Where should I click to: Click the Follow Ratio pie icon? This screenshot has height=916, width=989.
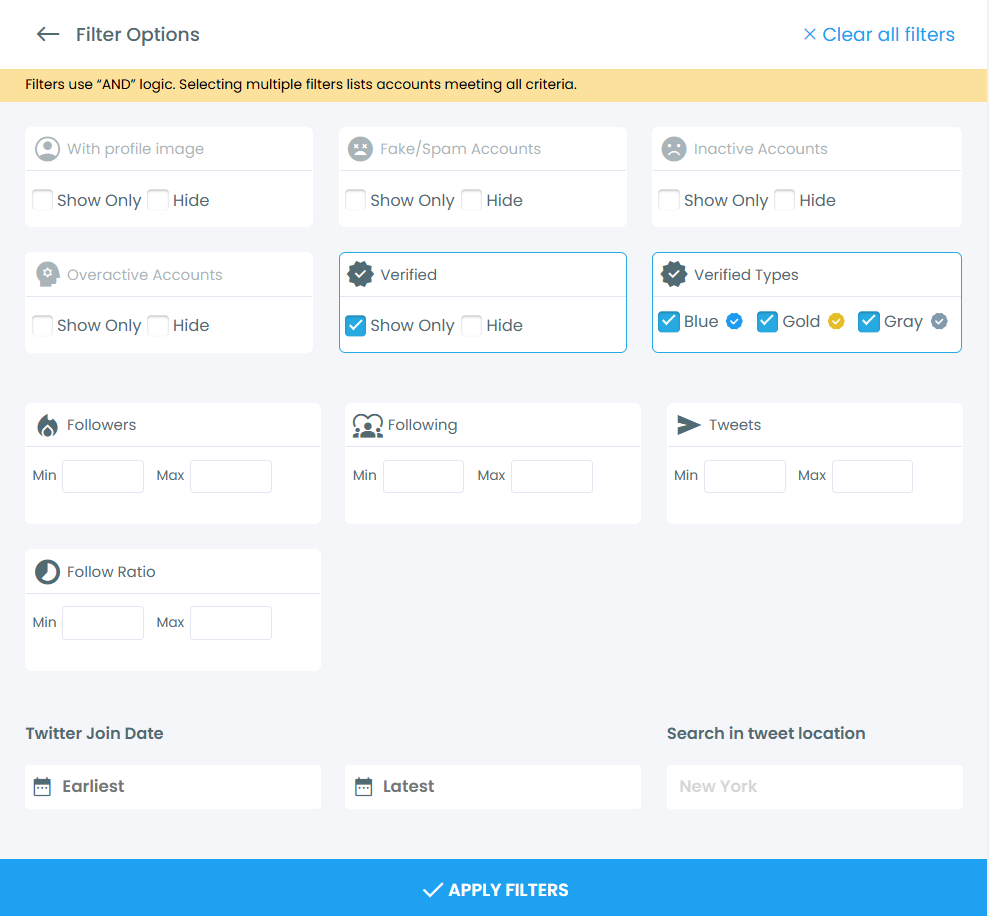pos(47,572)
